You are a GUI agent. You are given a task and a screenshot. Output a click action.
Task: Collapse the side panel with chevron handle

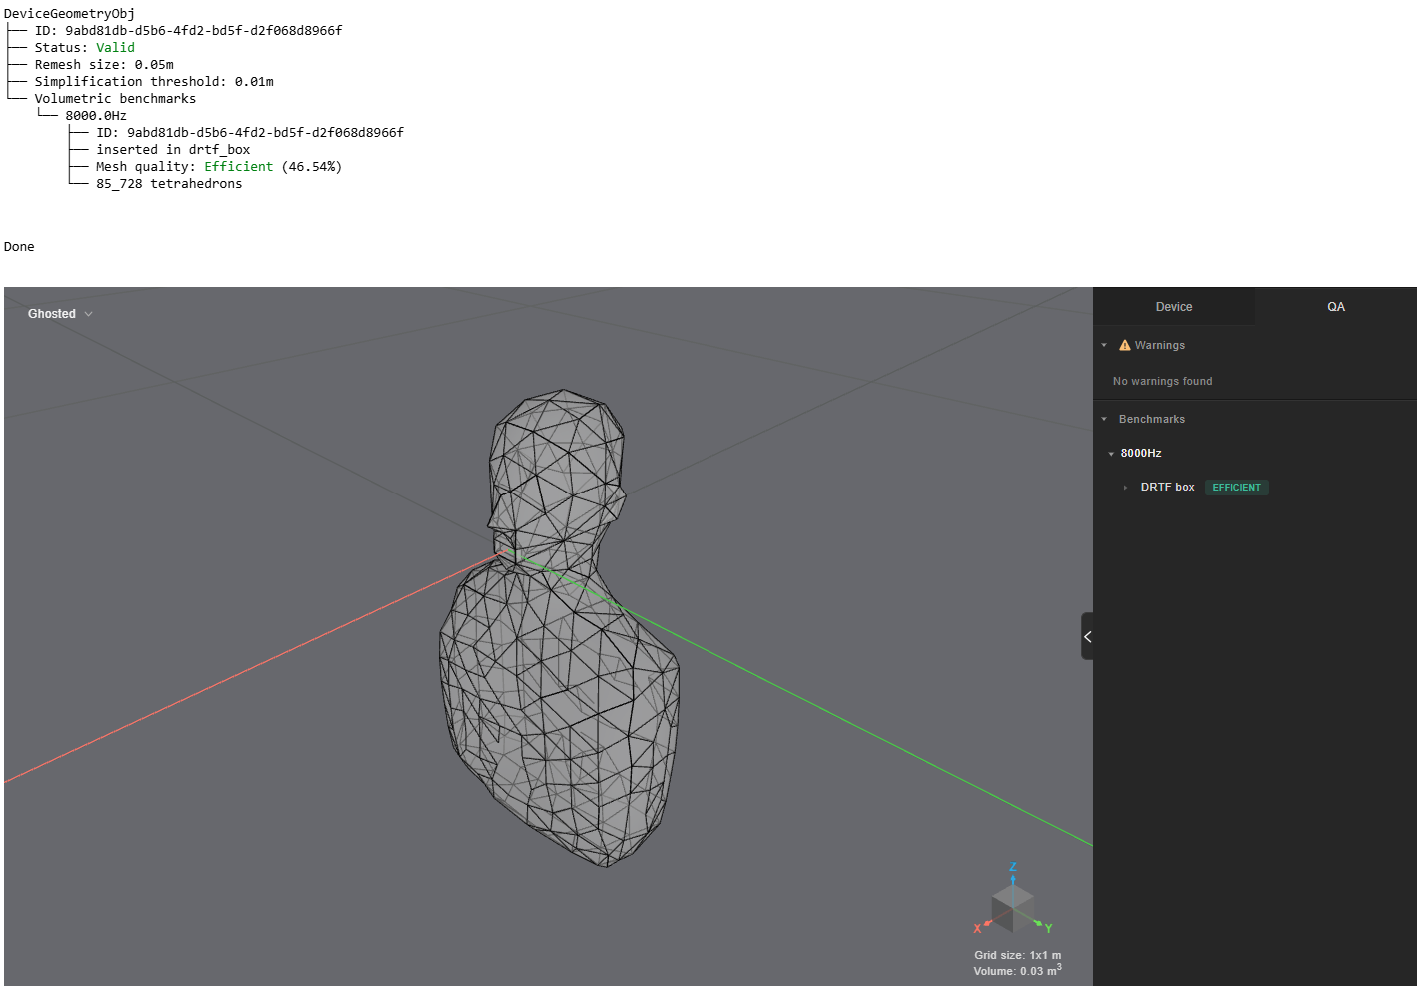[1087, 636]
